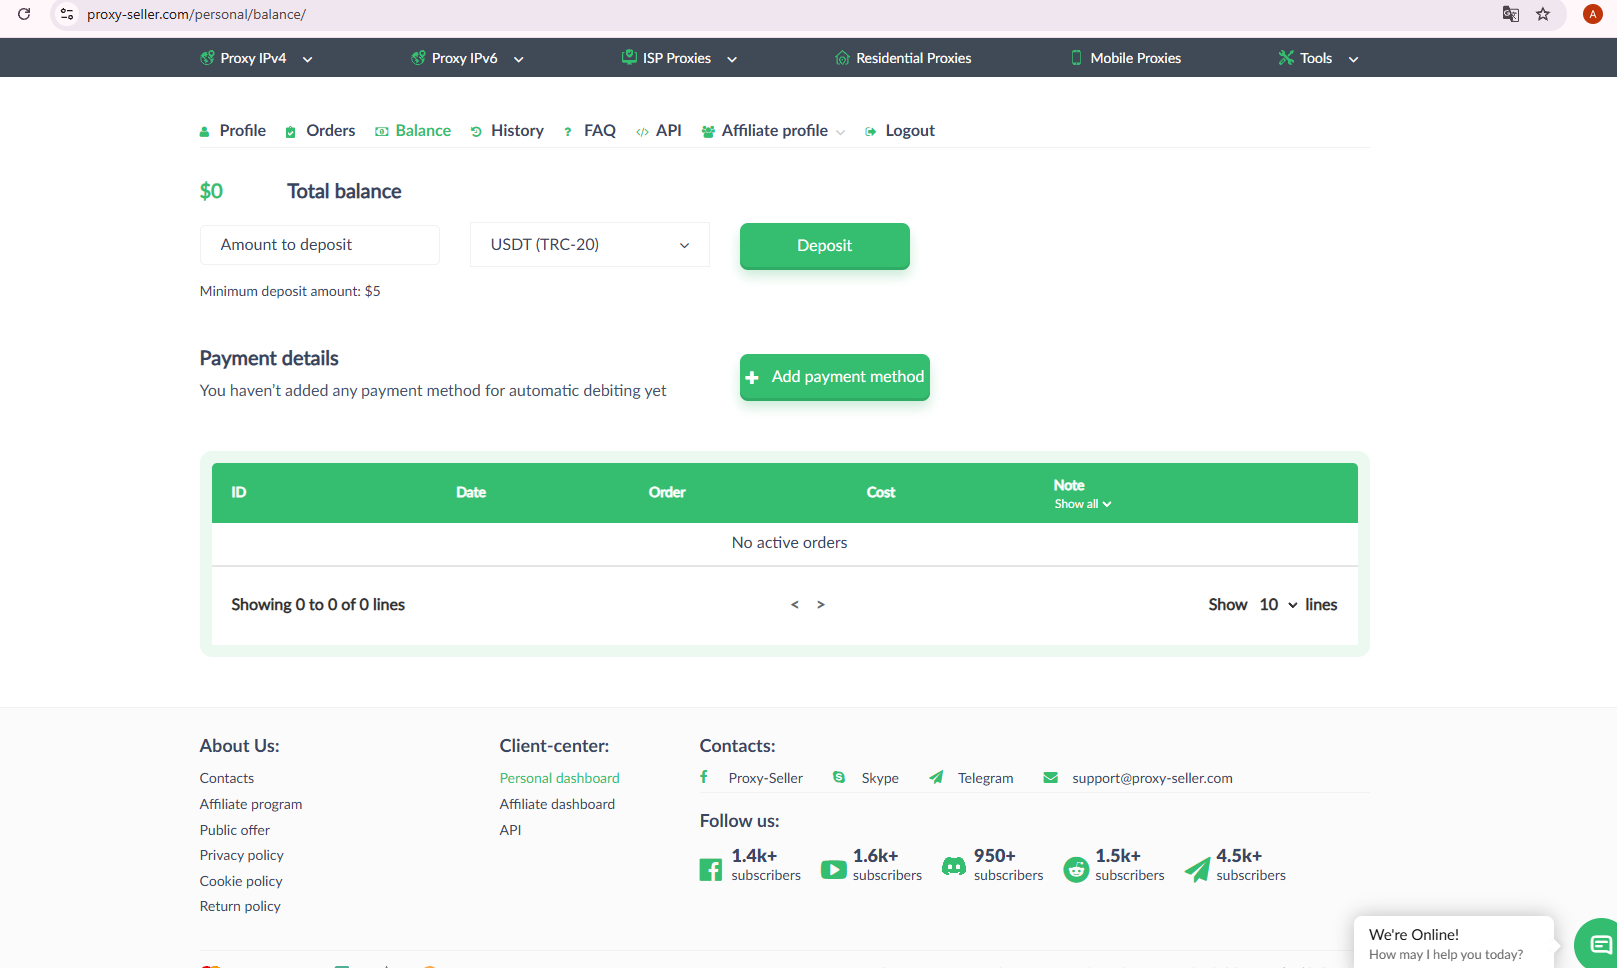Open Personal dashboard footer link
Image resolution: width=1617 pixels, height=968 pixels.
[560, 778]
